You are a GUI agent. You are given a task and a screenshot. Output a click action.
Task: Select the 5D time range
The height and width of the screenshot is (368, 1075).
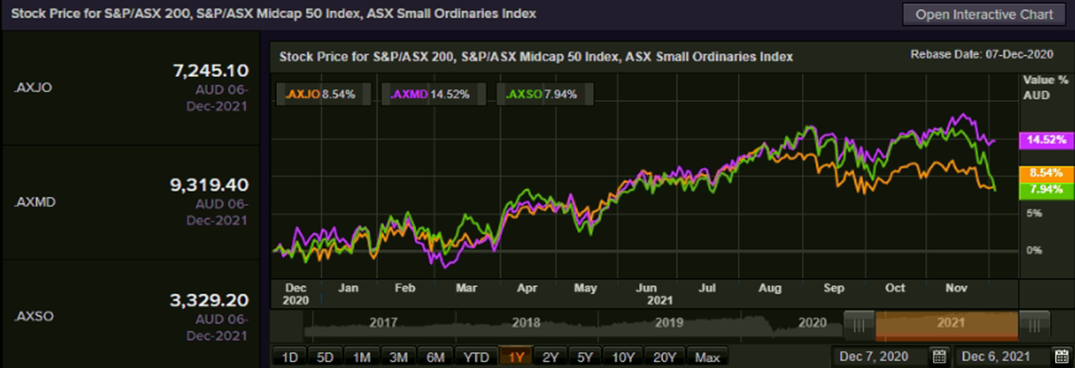(x=325, y=357)
